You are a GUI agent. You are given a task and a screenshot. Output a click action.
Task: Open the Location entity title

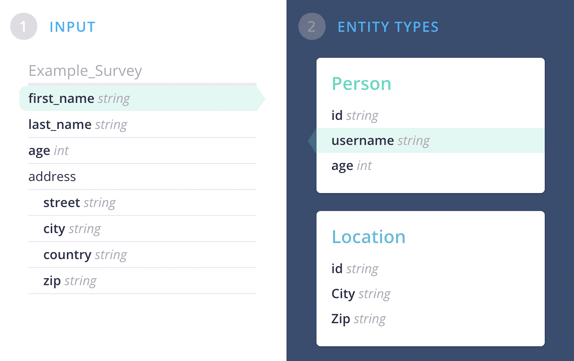point(369,237)
